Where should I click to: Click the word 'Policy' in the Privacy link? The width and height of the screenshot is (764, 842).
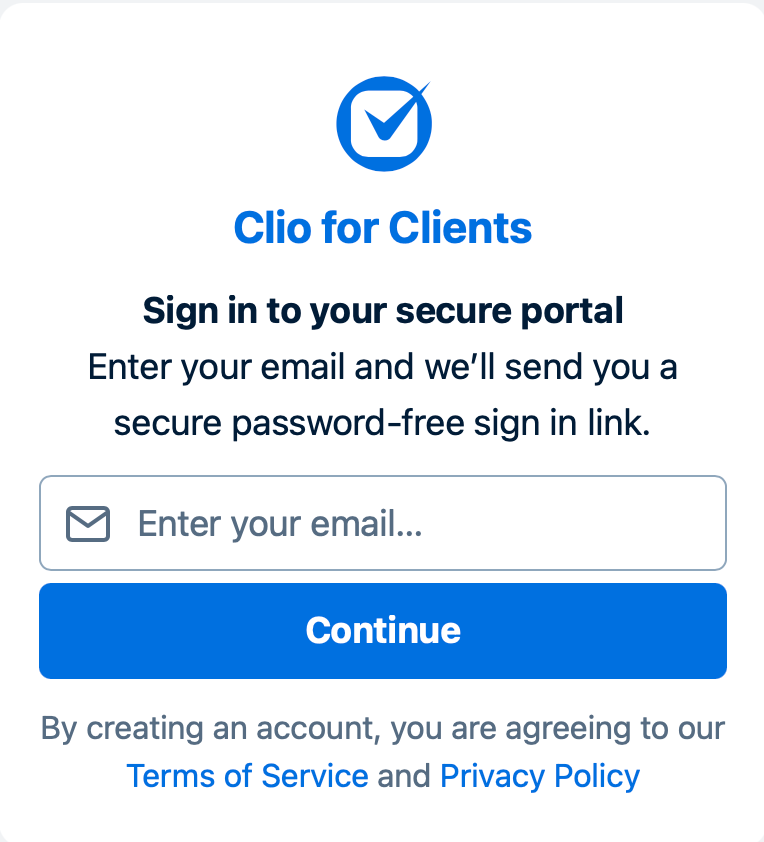[597, 776]
